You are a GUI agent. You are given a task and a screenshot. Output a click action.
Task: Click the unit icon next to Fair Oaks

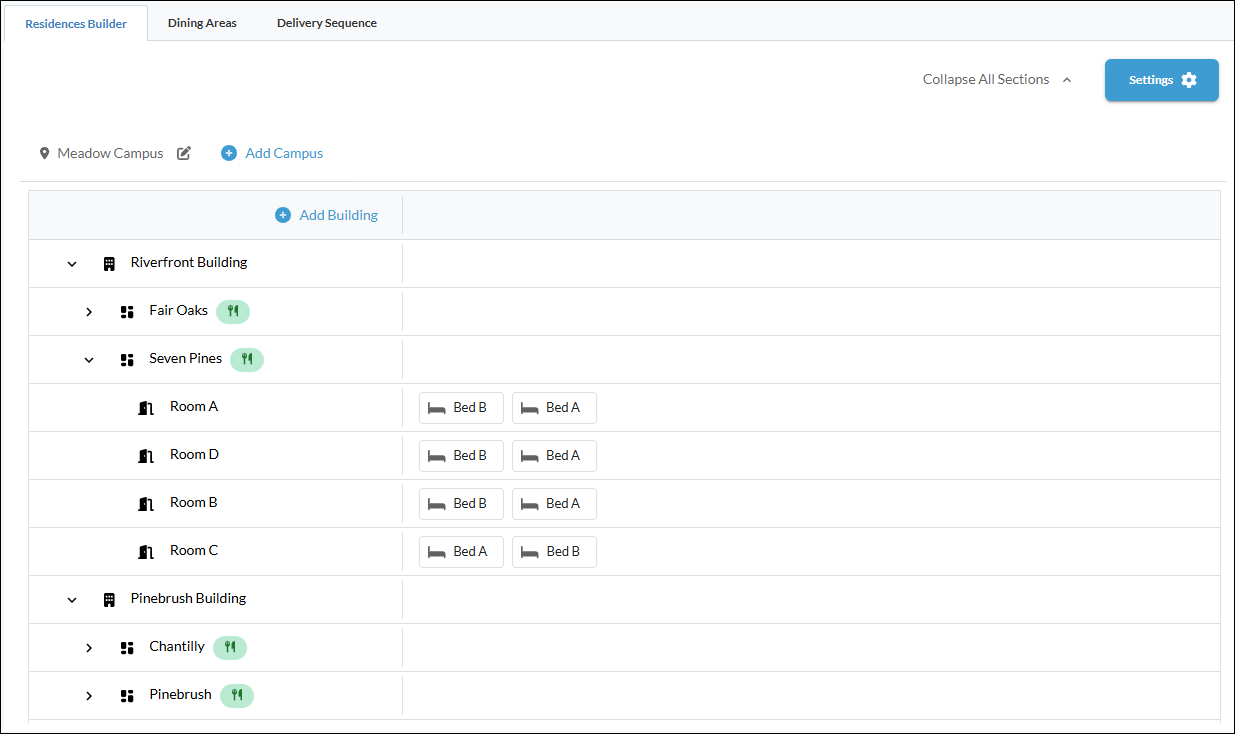tap(127, 312)
